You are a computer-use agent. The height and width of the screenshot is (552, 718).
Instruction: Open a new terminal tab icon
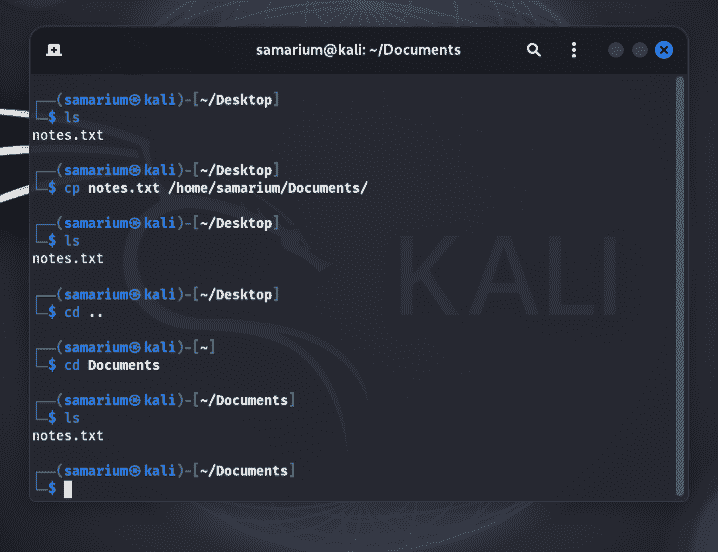[54, 50]
